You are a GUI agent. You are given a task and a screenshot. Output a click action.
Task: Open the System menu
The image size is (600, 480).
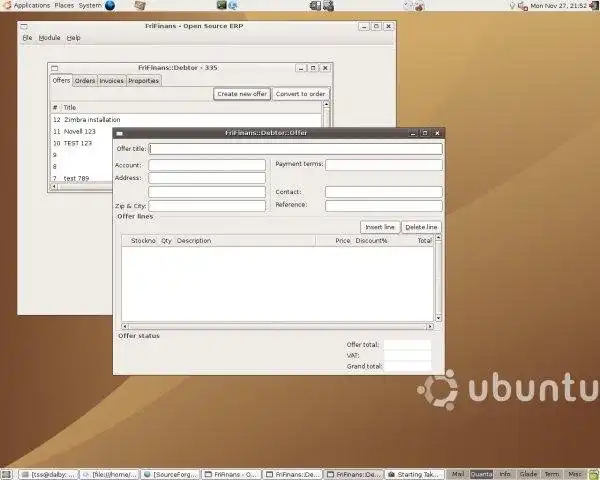90,6
